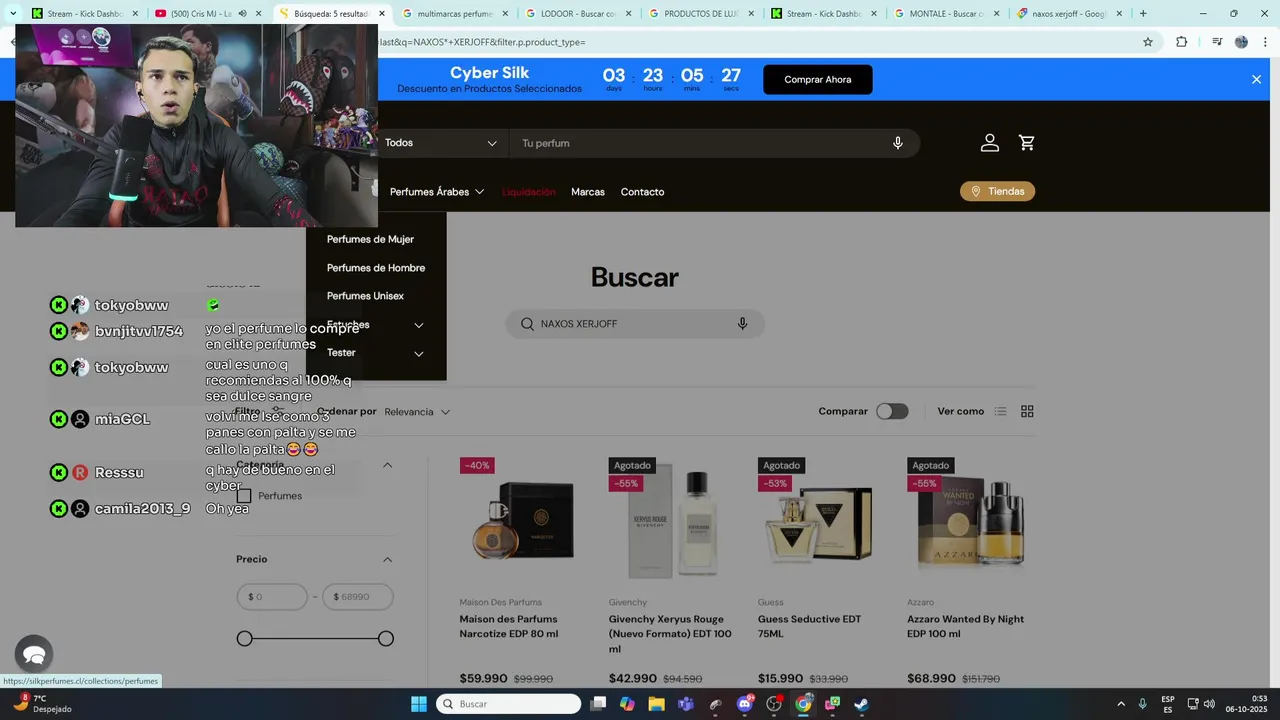This screenshot has height=720, width=1280.
Task: Collapse the Precio filter section
Action: (x=388, y=559)
